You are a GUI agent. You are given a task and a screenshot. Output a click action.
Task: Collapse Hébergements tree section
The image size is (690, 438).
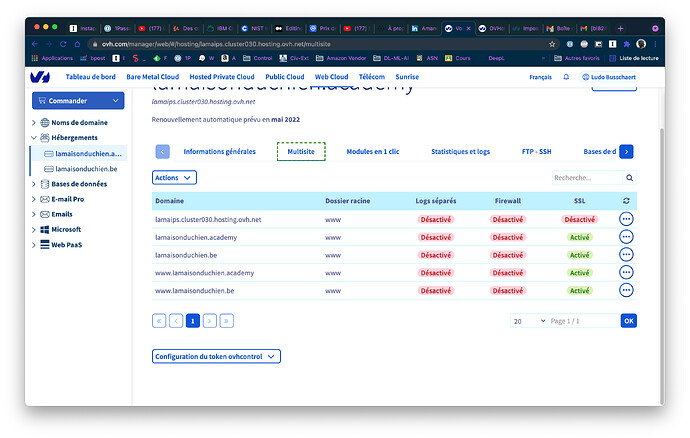click(x=34, y=138)
